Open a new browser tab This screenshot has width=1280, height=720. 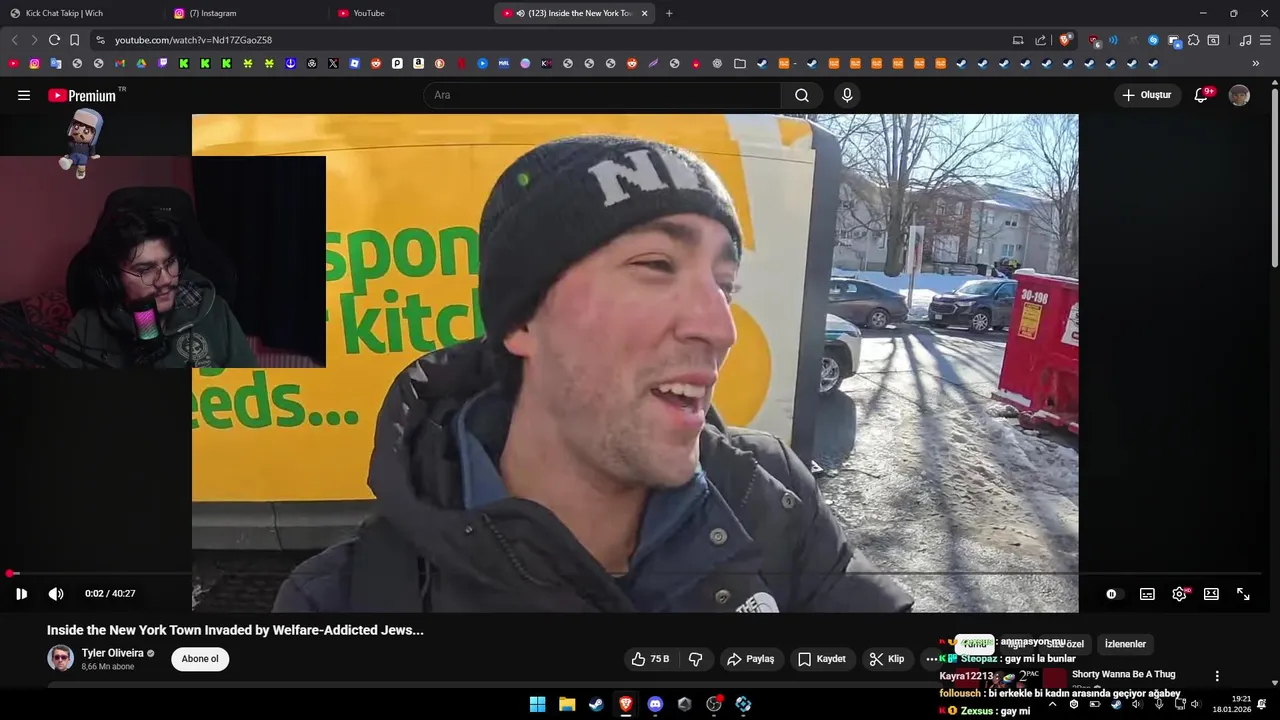click(669, 13)
